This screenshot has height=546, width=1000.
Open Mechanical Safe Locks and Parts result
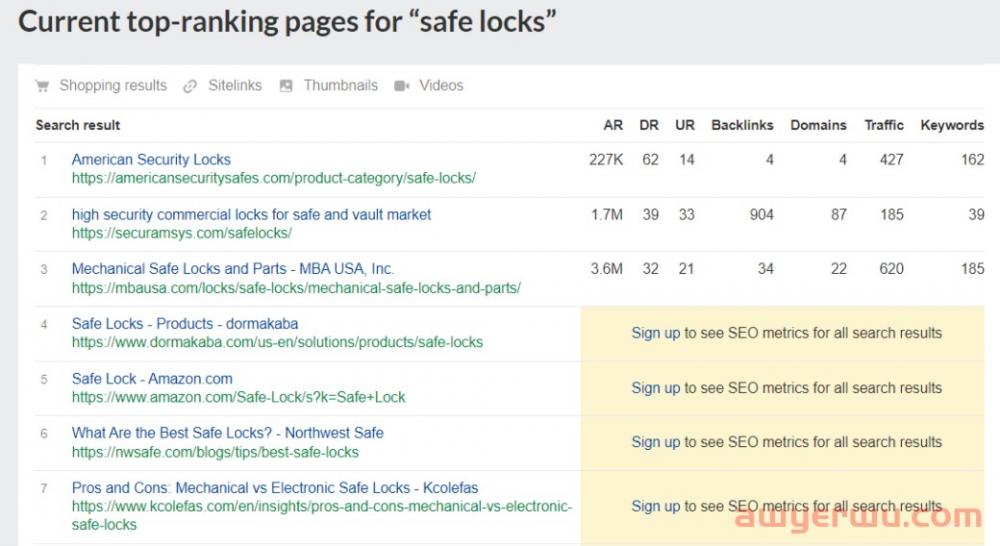(x=233, y=268)
